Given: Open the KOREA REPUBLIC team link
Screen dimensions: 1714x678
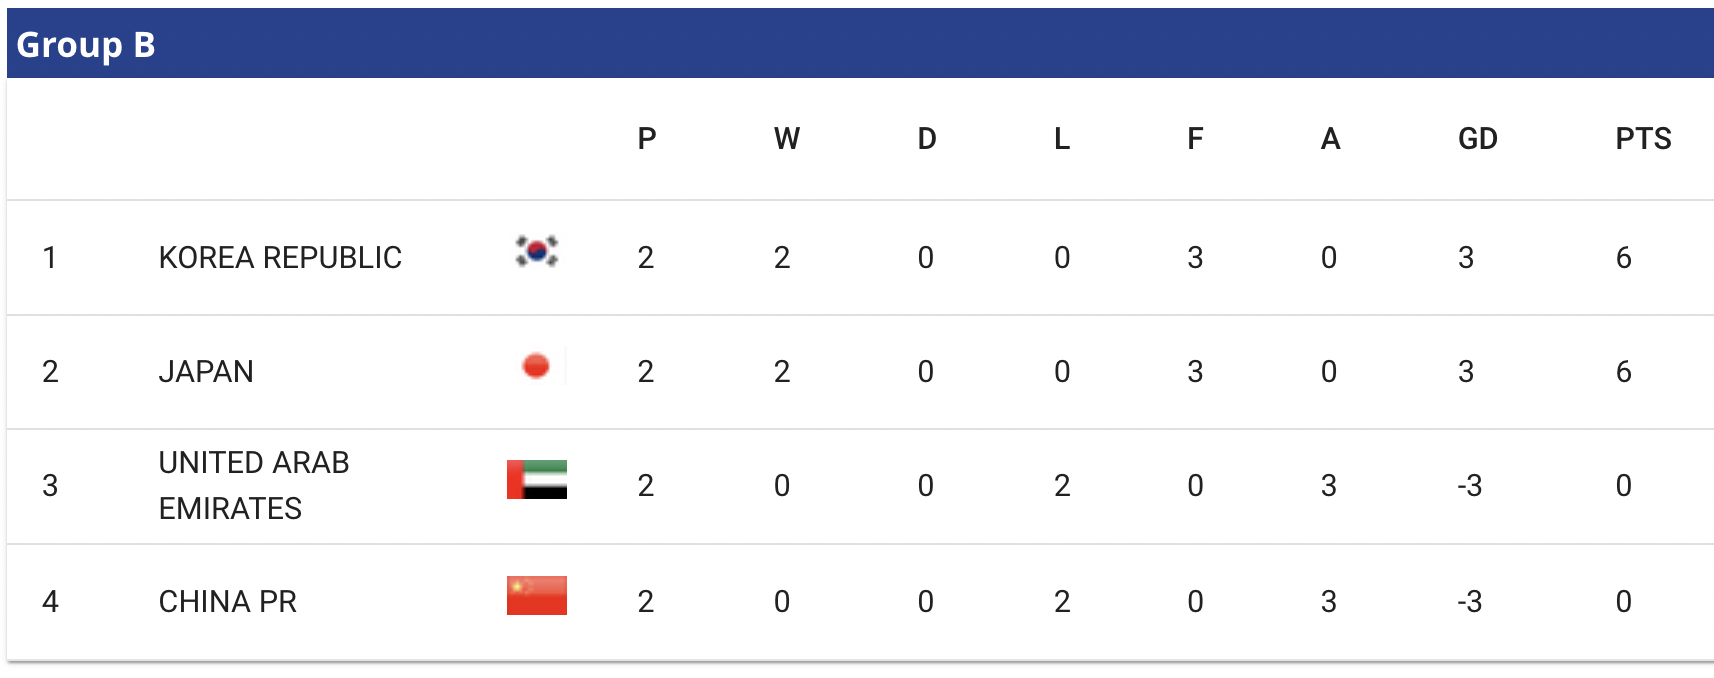Looking at the screenshot, I should 280,258.
